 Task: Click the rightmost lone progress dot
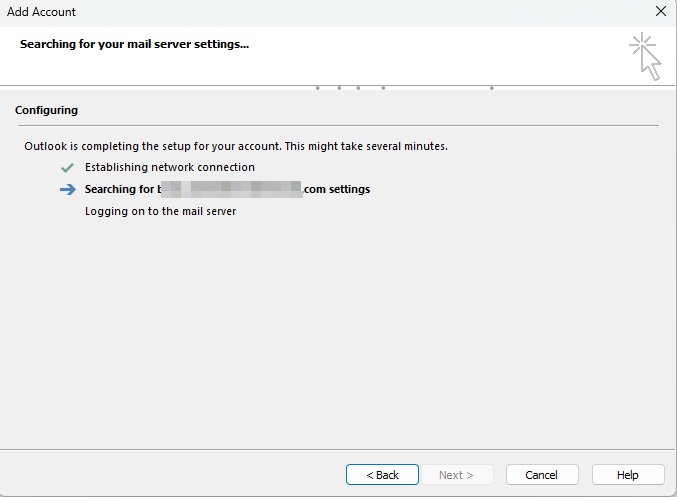491,88
